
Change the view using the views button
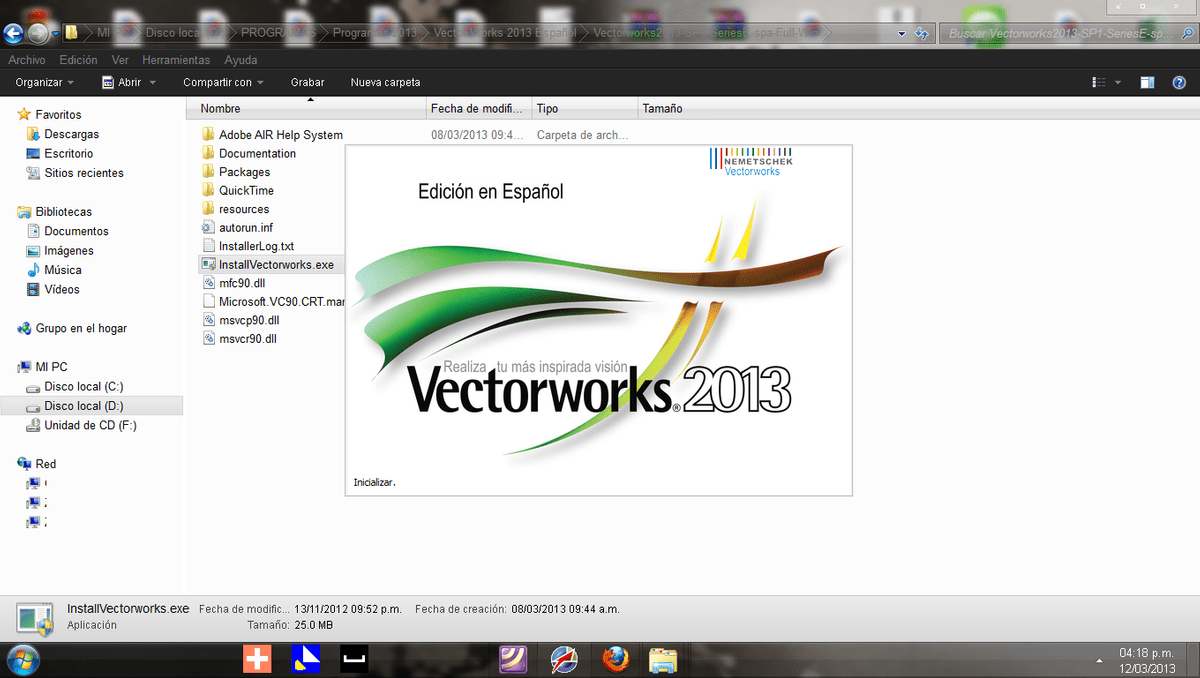click(1099, 82)
